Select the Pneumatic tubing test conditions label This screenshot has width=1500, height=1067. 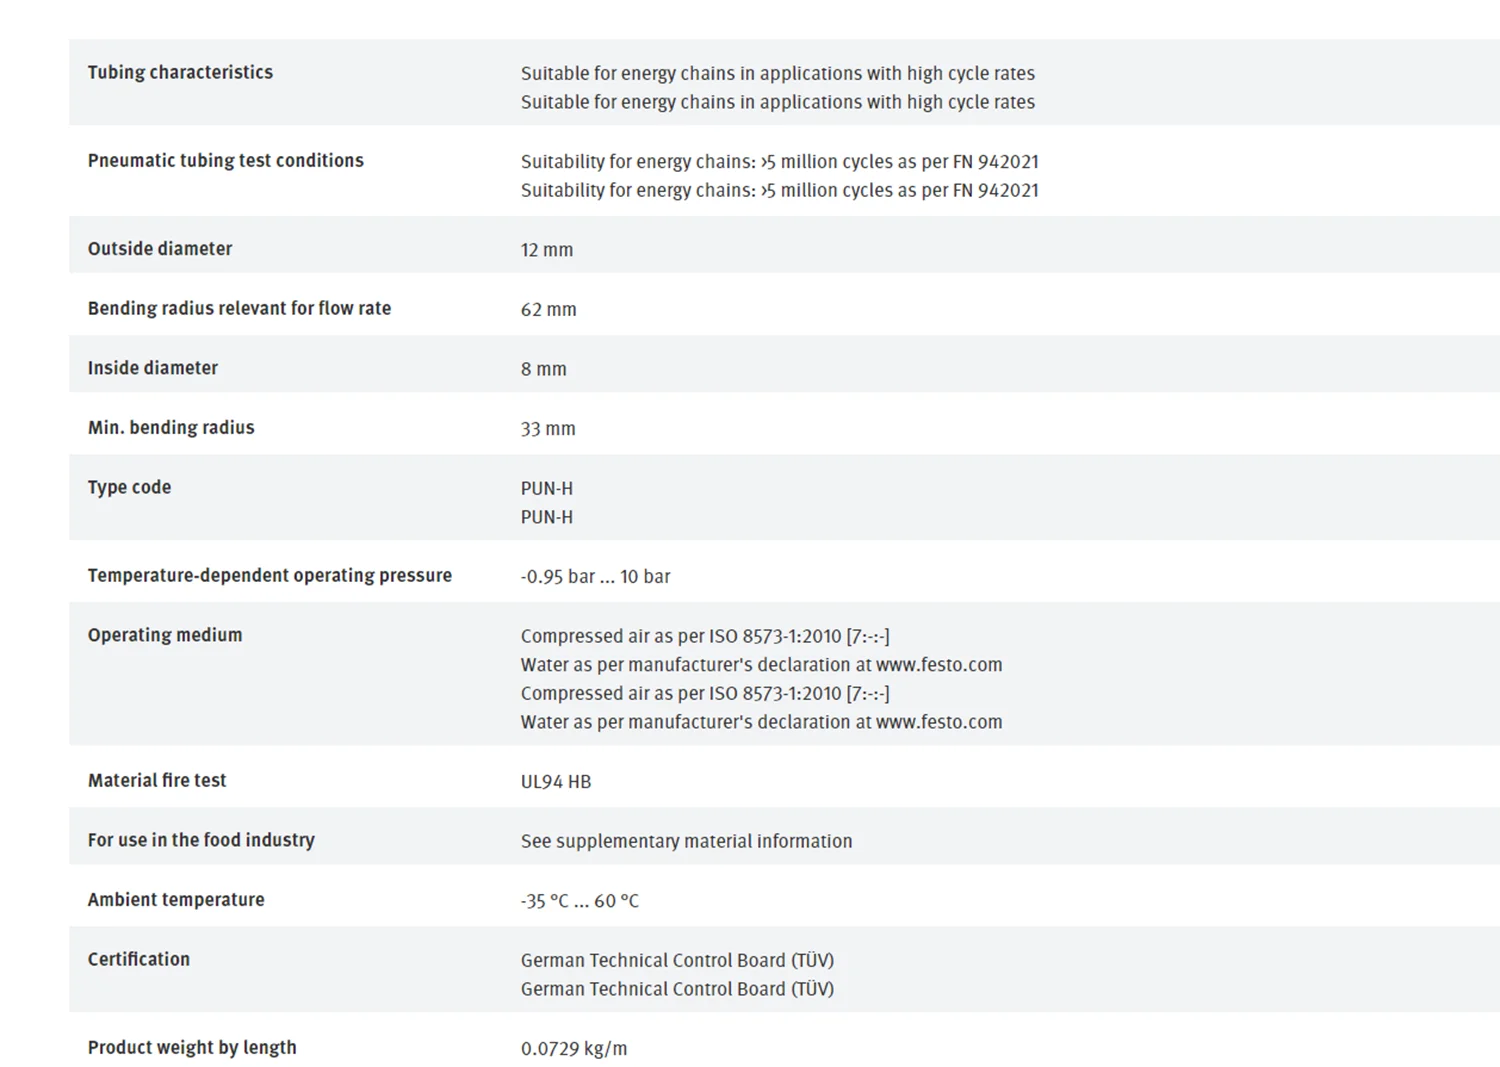225,160
